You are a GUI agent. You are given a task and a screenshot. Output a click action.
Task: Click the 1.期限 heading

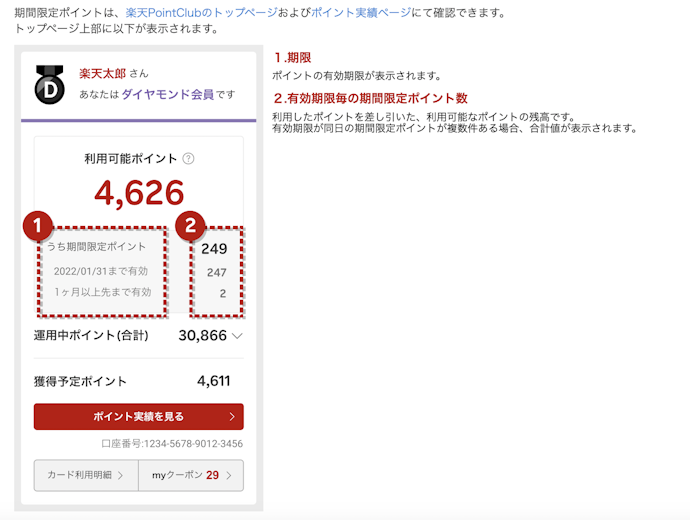pyautogui.click(x=292, y=58)
